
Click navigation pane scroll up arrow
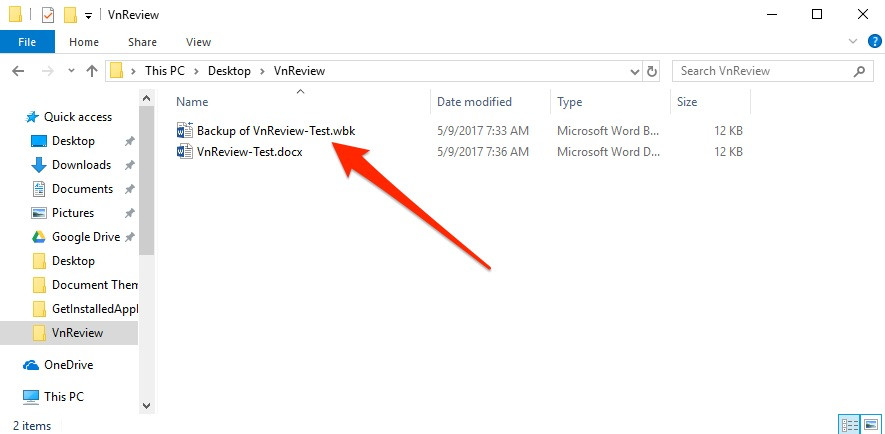[146, 98]
